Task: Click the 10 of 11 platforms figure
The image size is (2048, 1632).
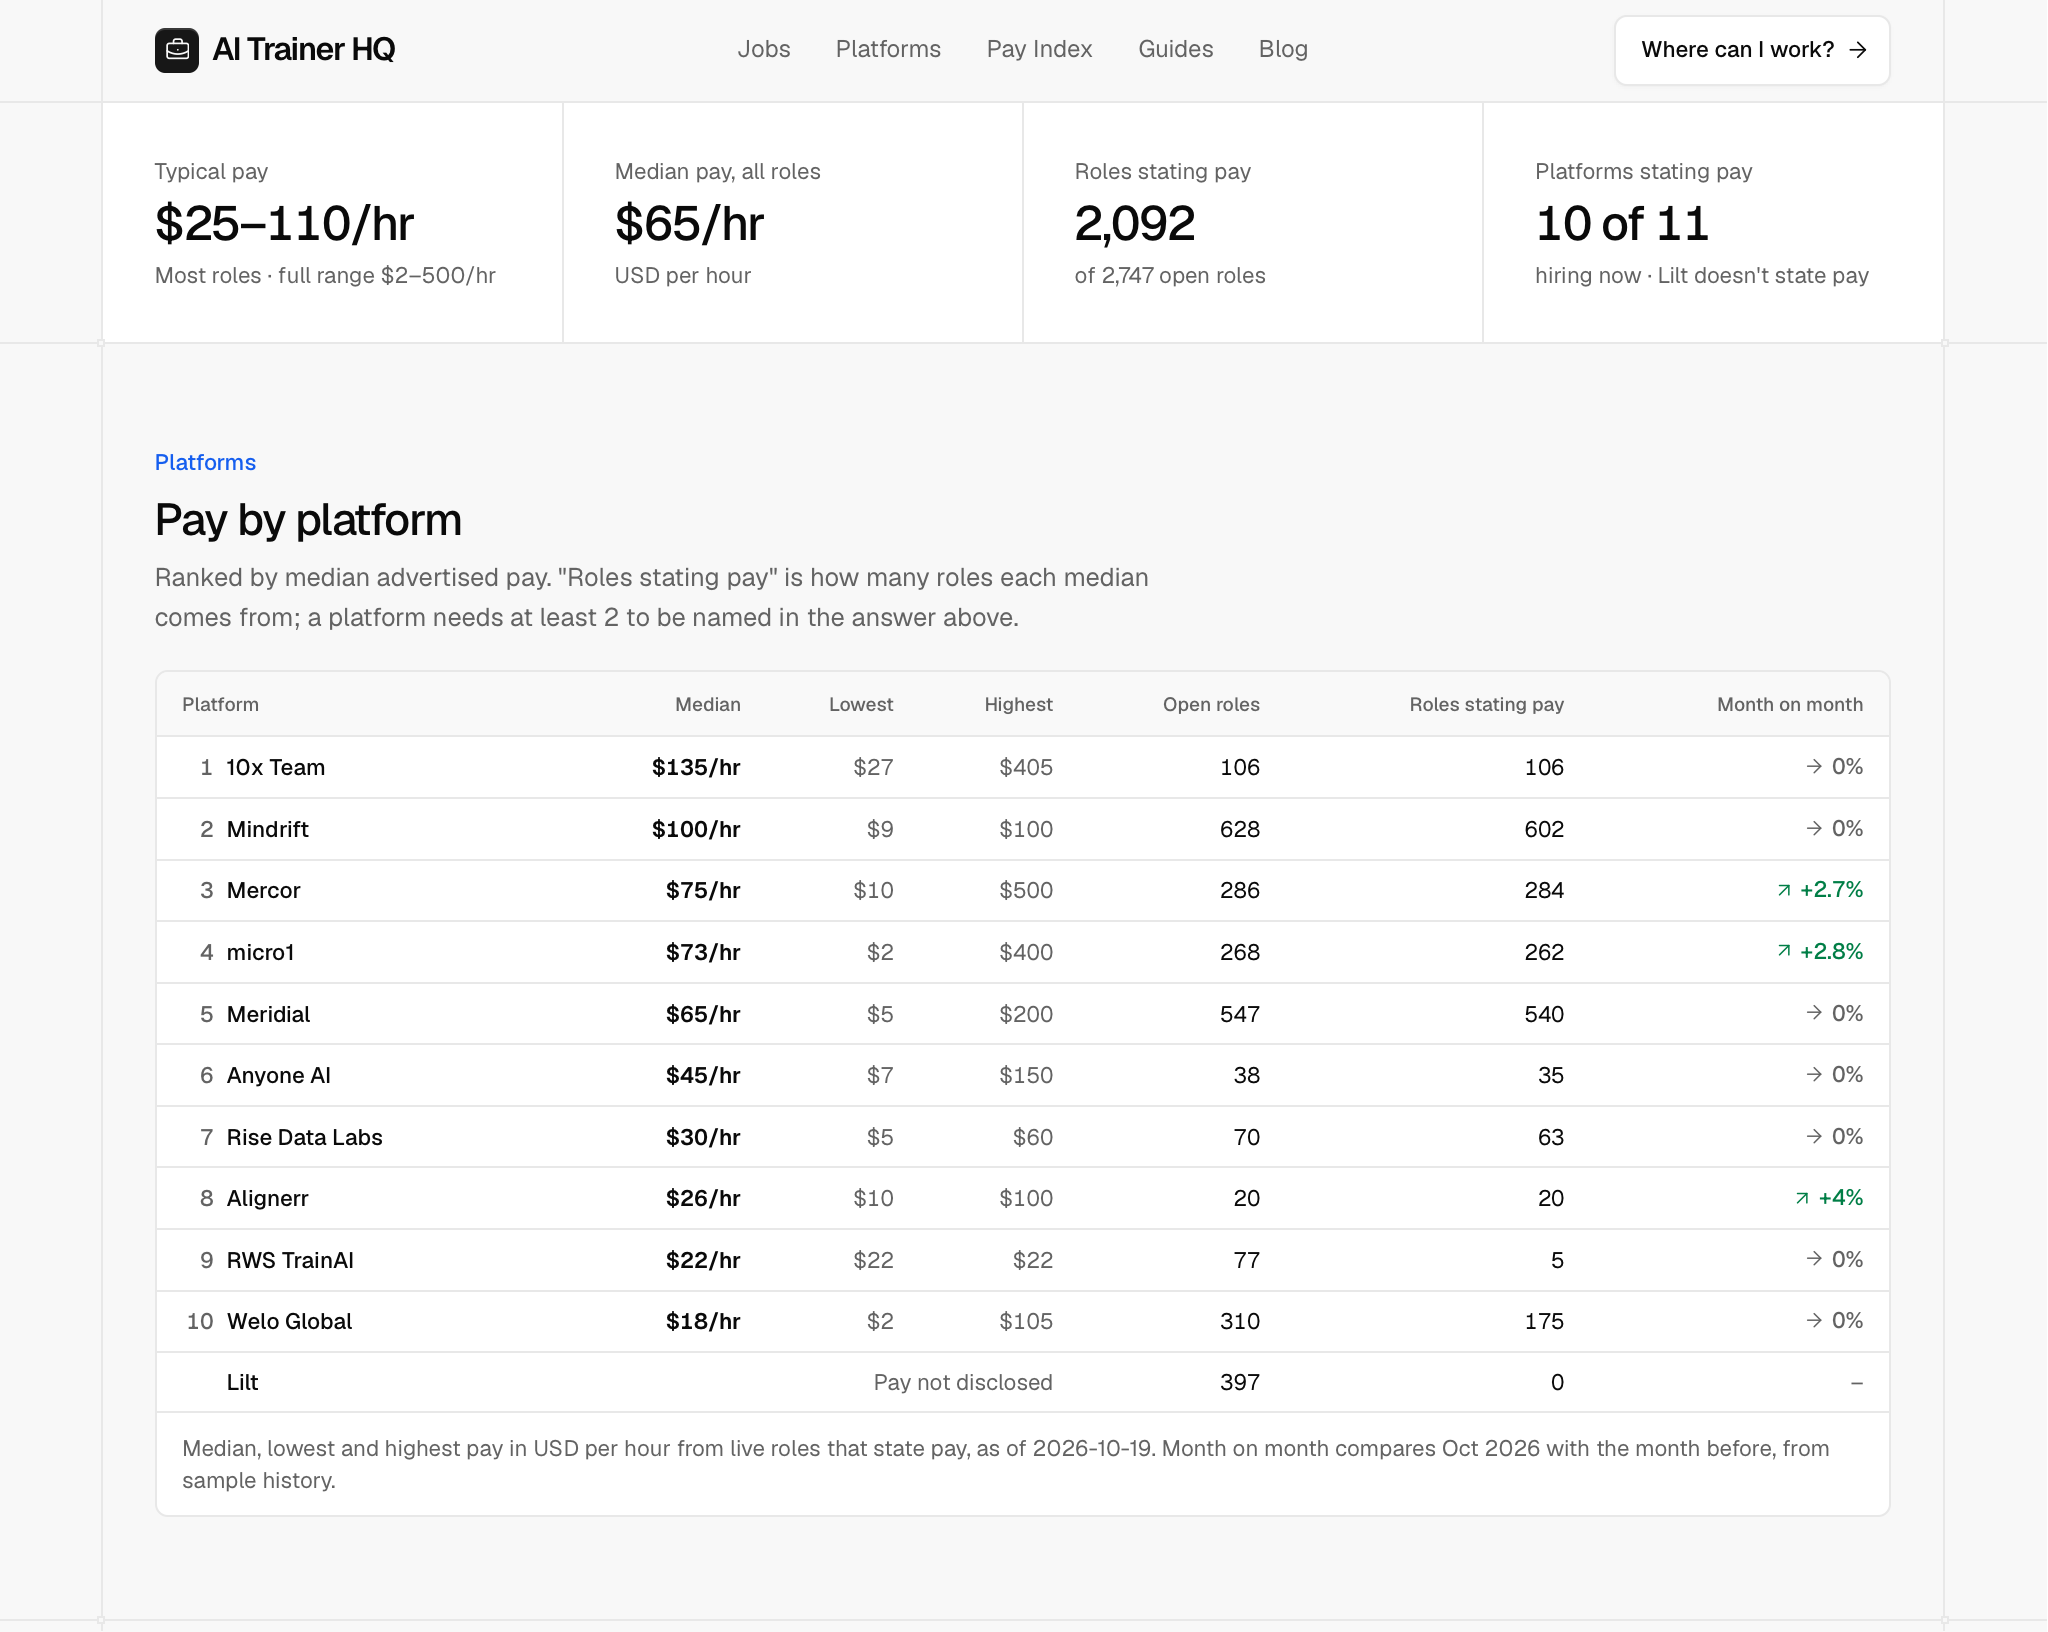Action: pos(1623,223)
